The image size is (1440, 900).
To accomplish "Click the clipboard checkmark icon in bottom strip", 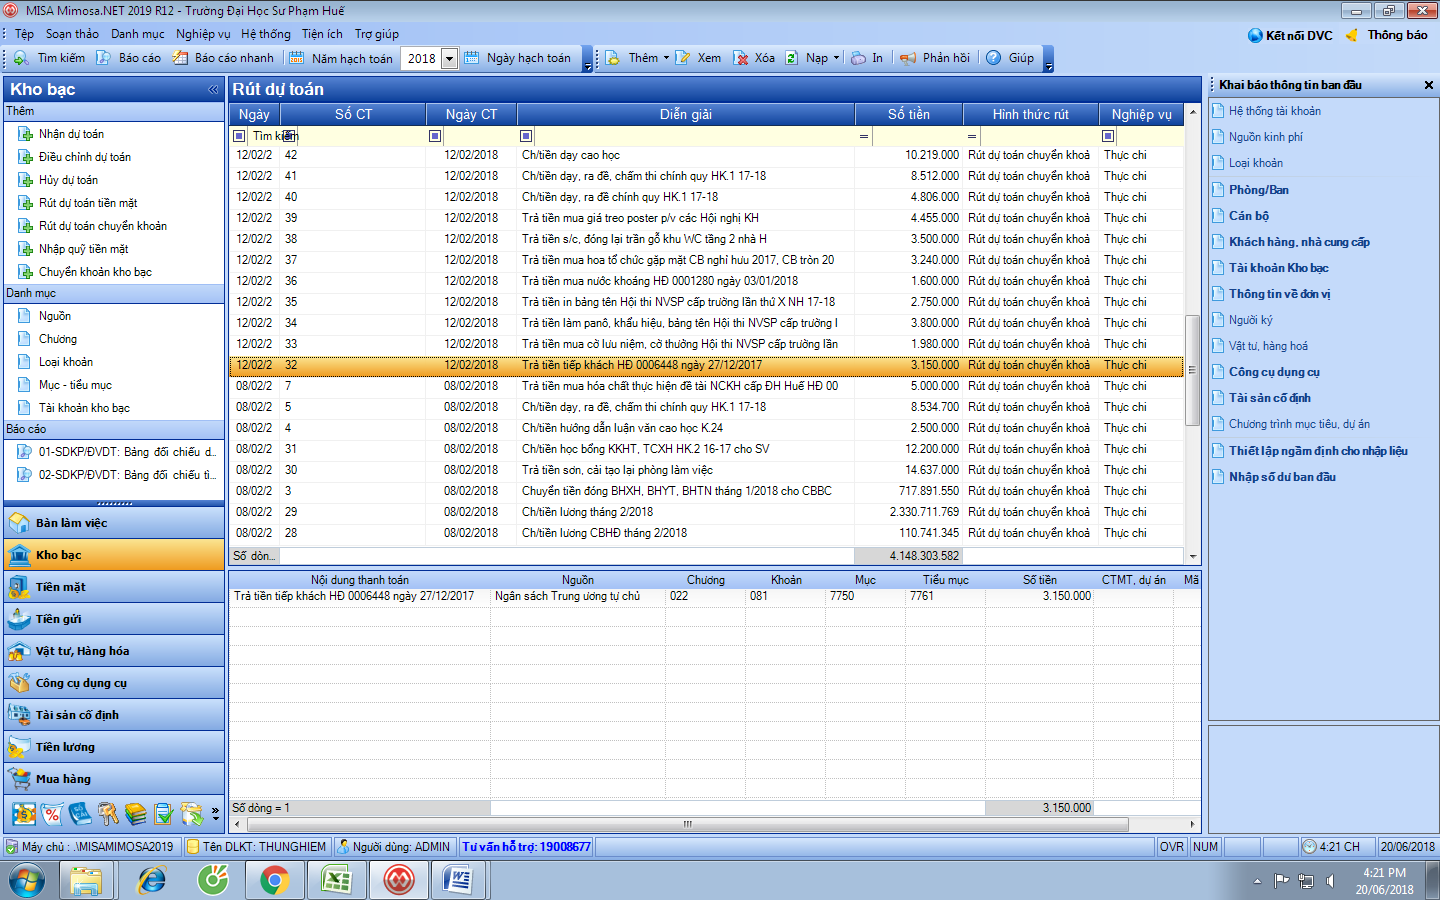I will [x=164, y=814].
